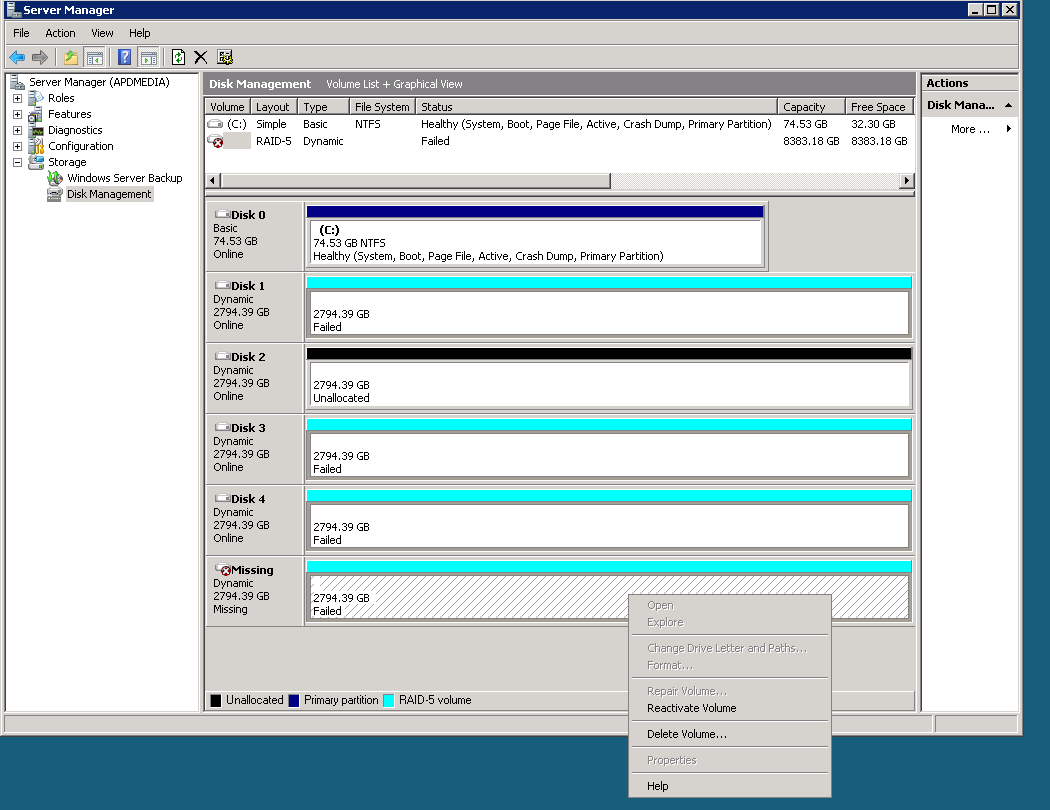
Task: Open the More ... submenu arrow
Action: click(1008, 129)
